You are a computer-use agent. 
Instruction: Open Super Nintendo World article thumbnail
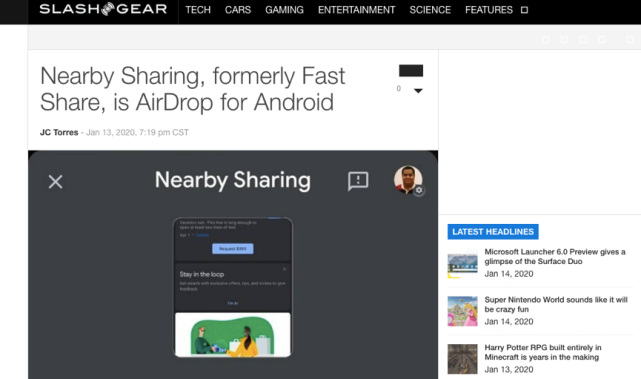[x=462, y=311]
